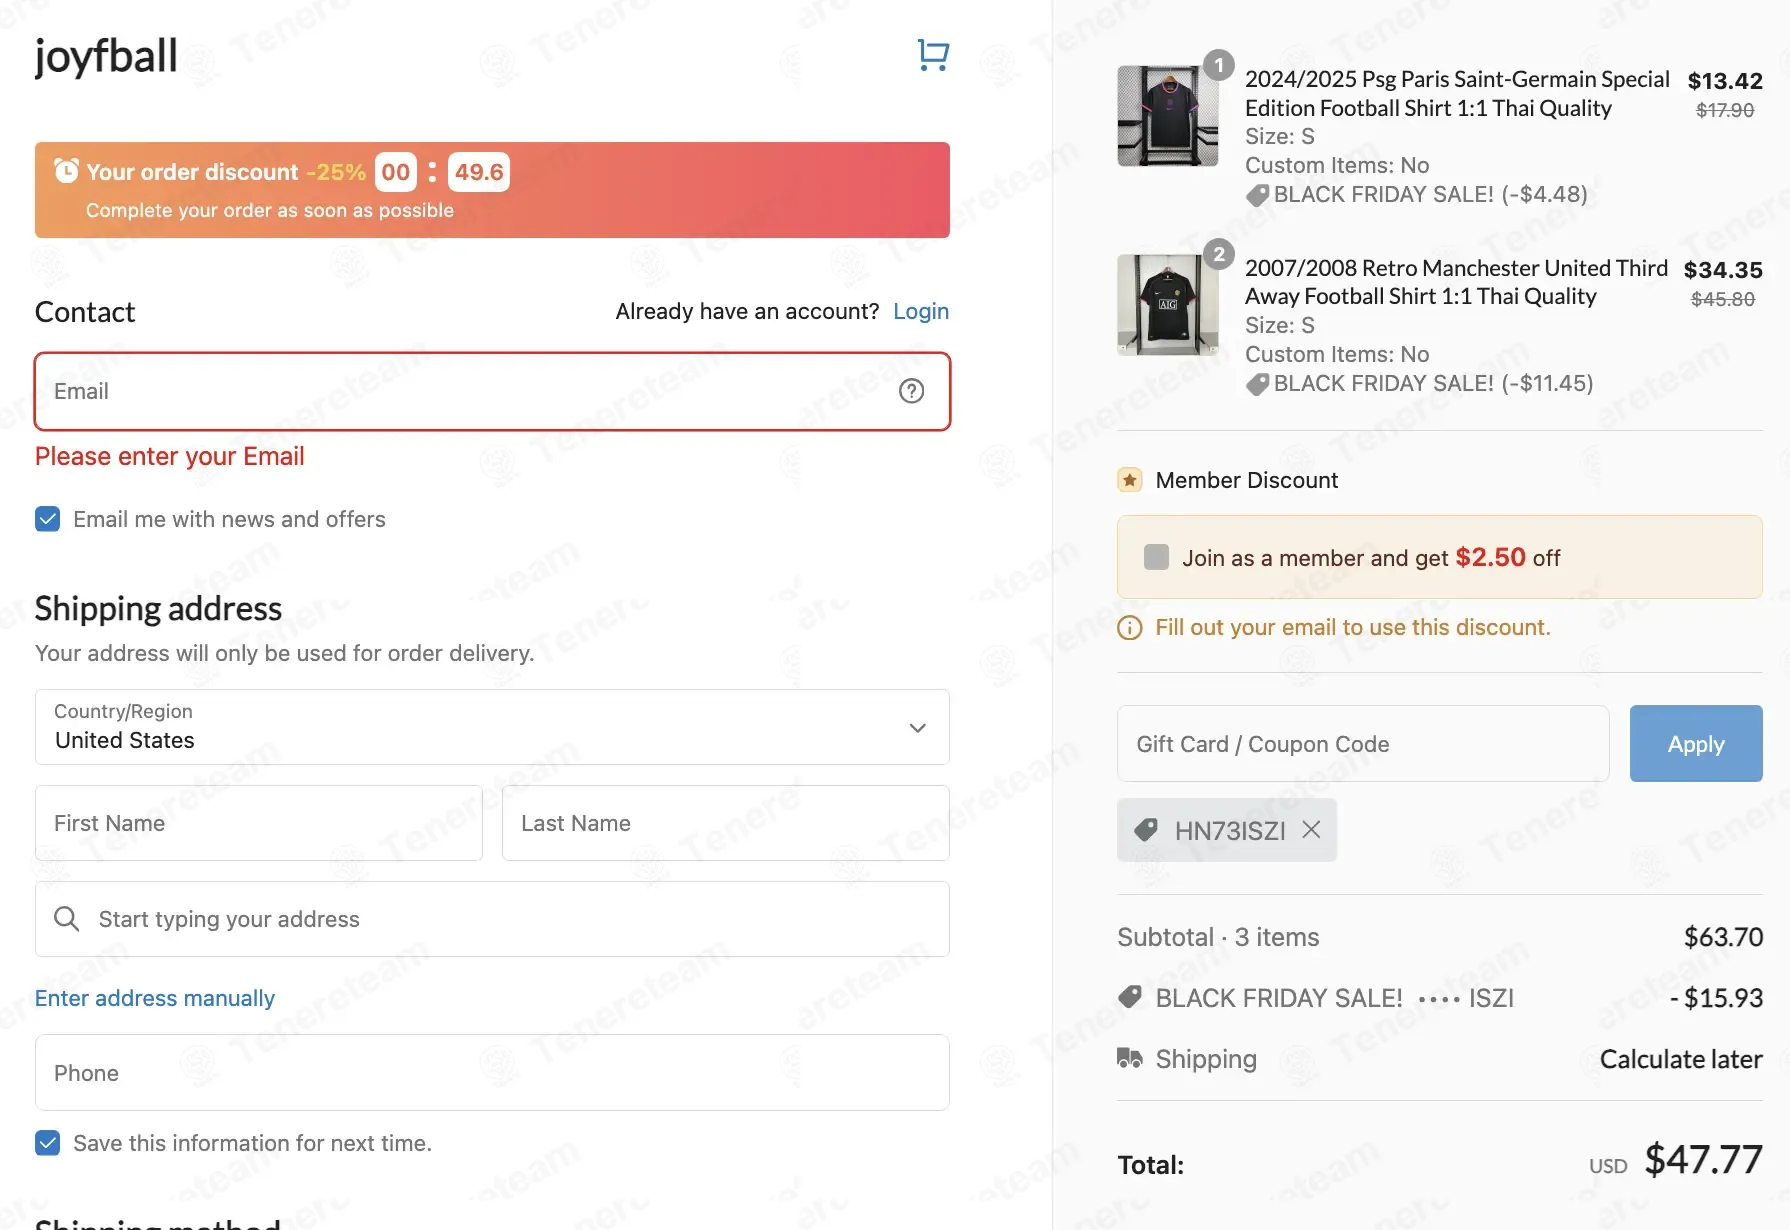1790x1230 pixels.
Task: Focus the First Name field
Action: (259, 823)
